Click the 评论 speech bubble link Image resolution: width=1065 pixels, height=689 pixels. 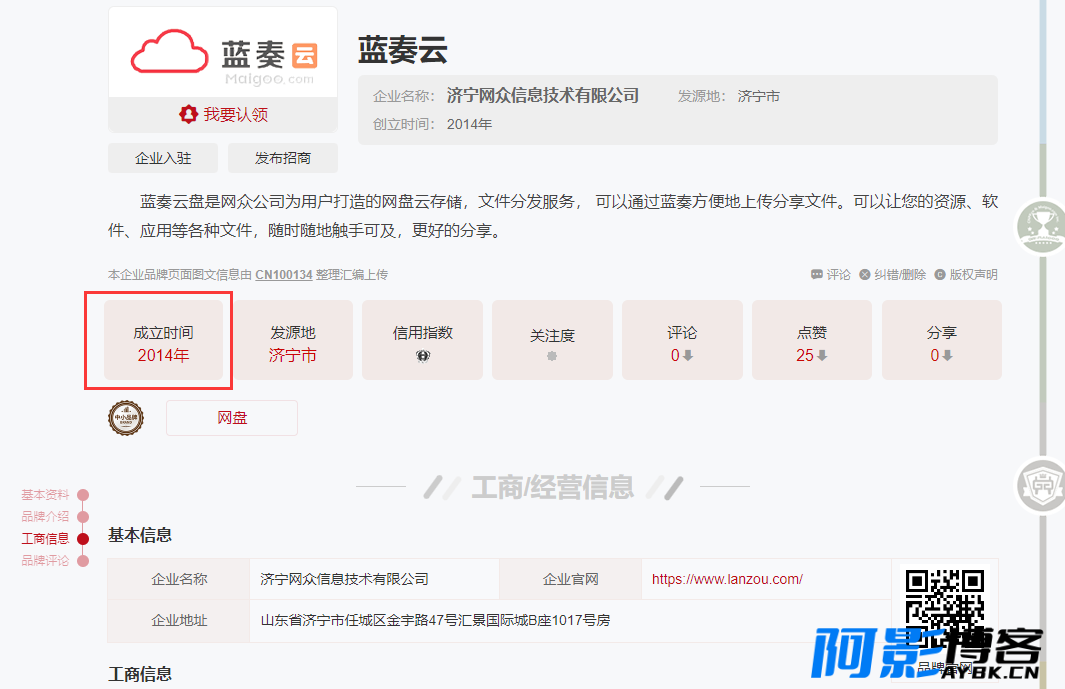click(830, 275)
